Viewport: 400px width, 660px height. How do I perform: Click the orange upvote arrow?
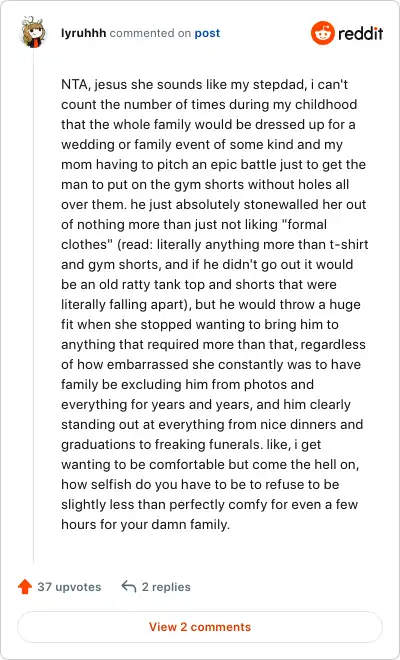tap(25, 586)
